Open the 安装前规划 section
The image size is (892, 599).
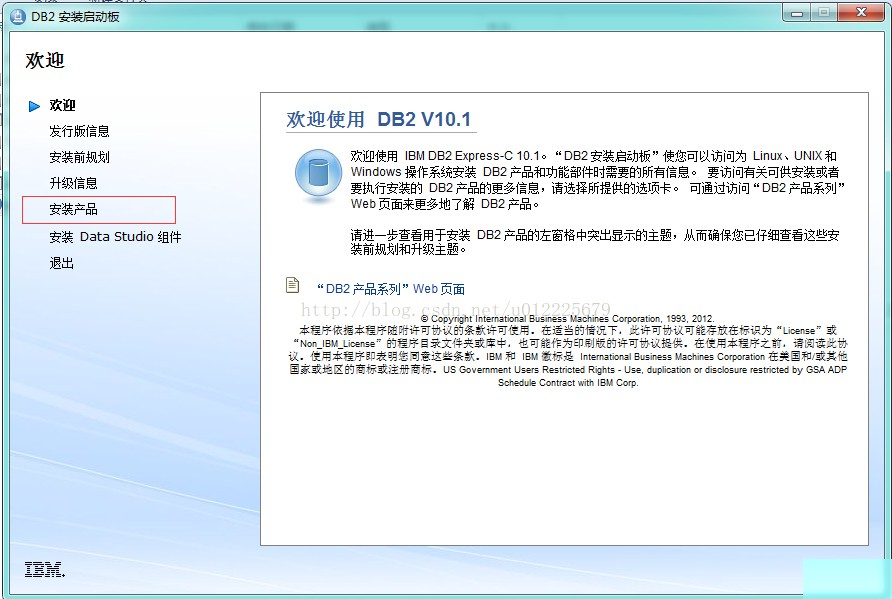(79, 158)
